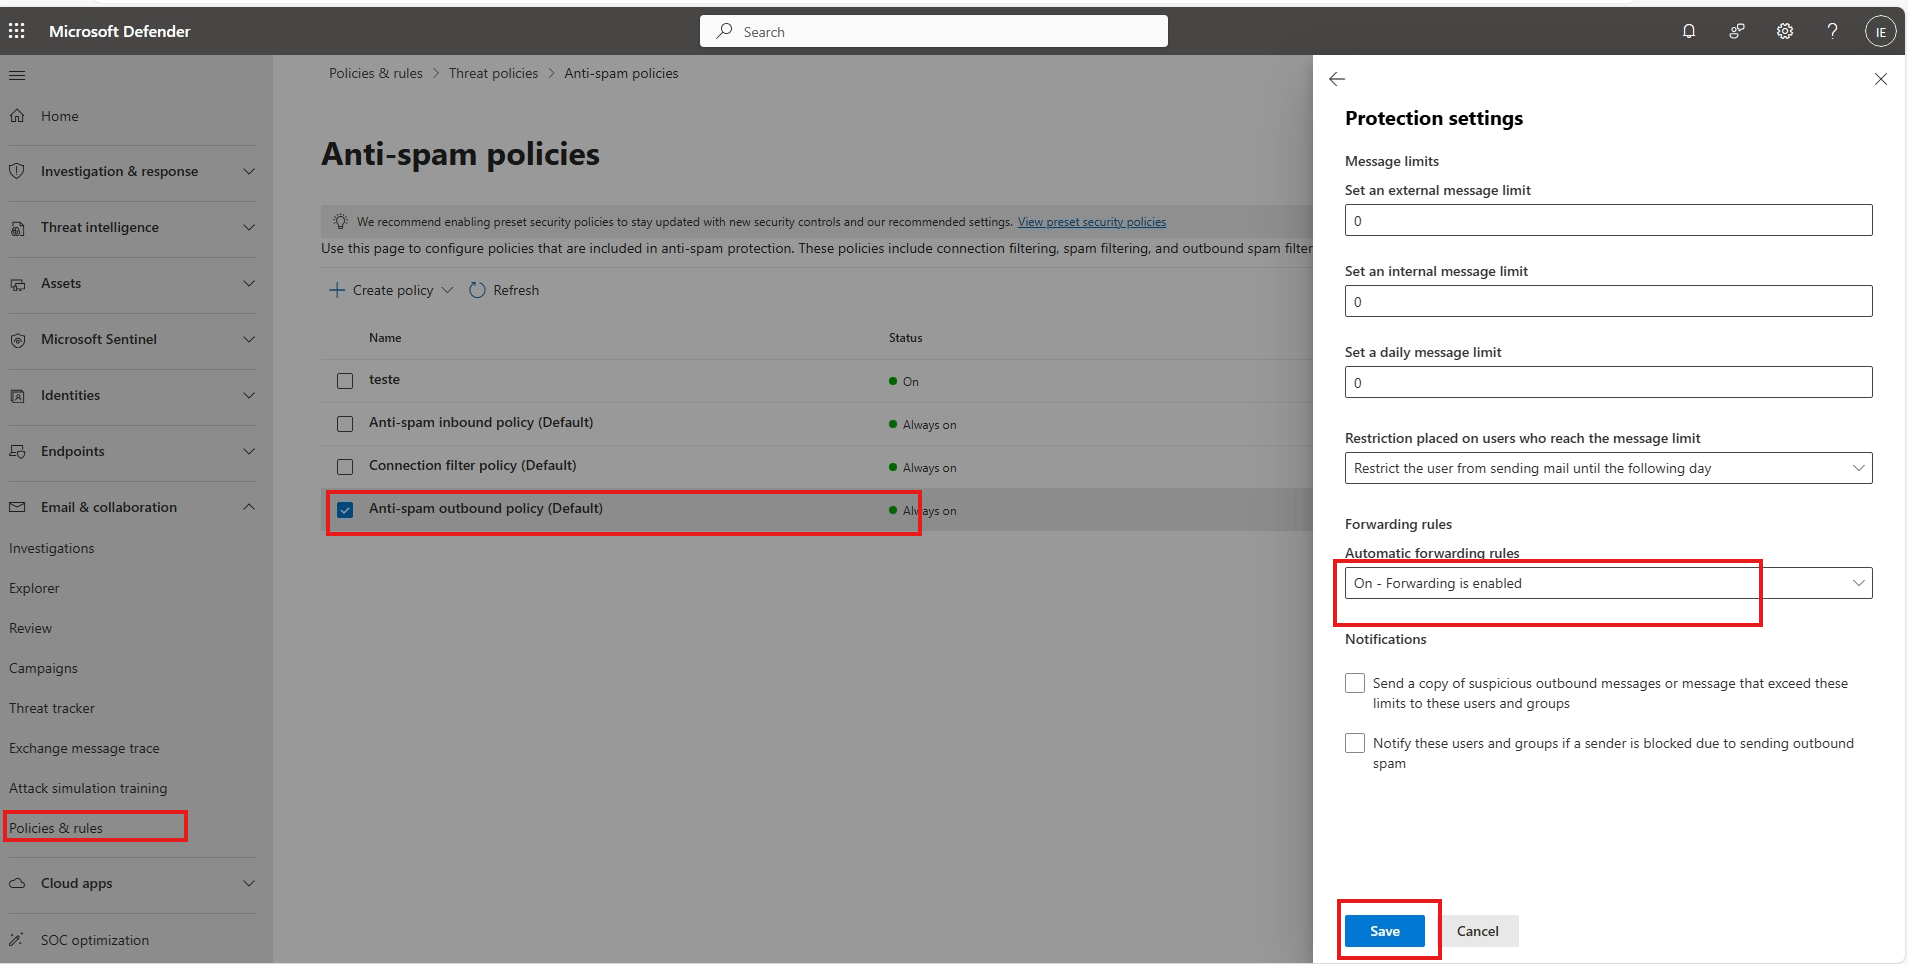Enable notify users if sender is blocked
This screenshot has width=1908, height=964.
(x=1355, y=743)
